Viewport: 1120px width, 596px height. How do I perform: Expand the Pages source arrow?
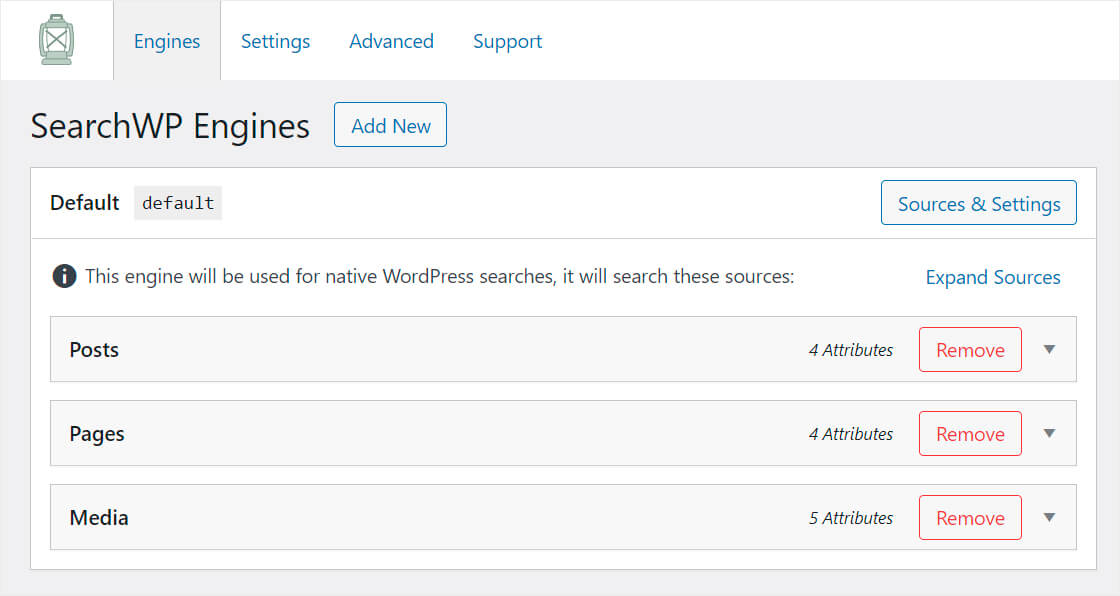point(1049,433)
